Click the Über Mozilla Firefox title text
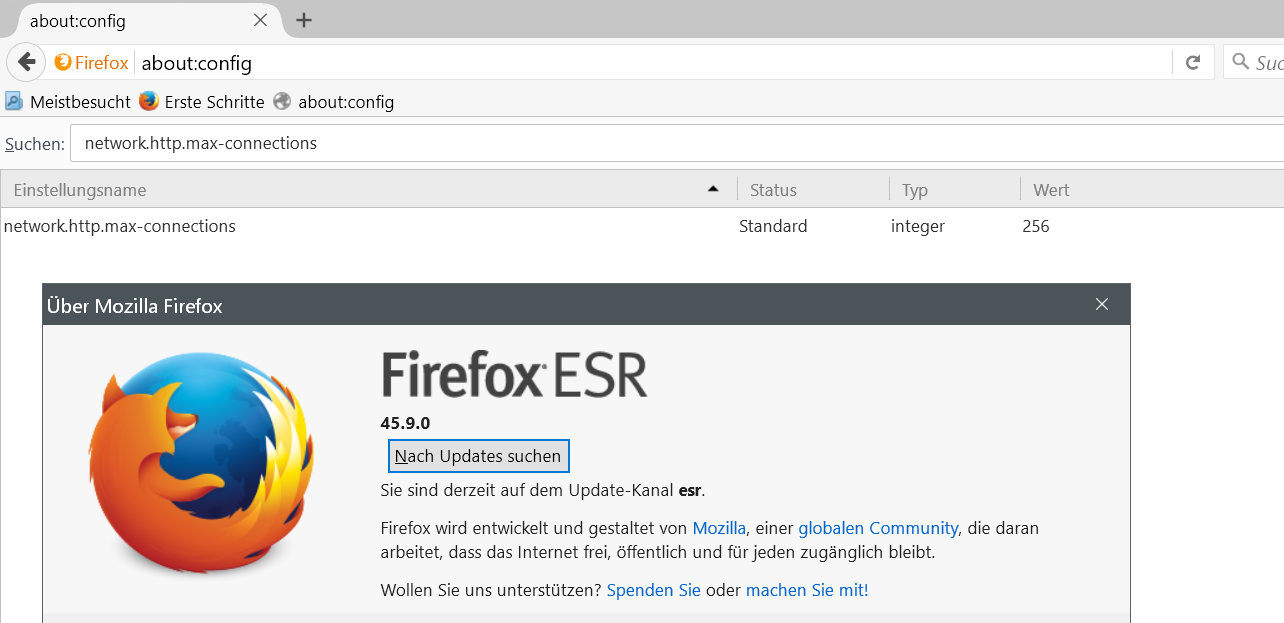 click(135, 306)
